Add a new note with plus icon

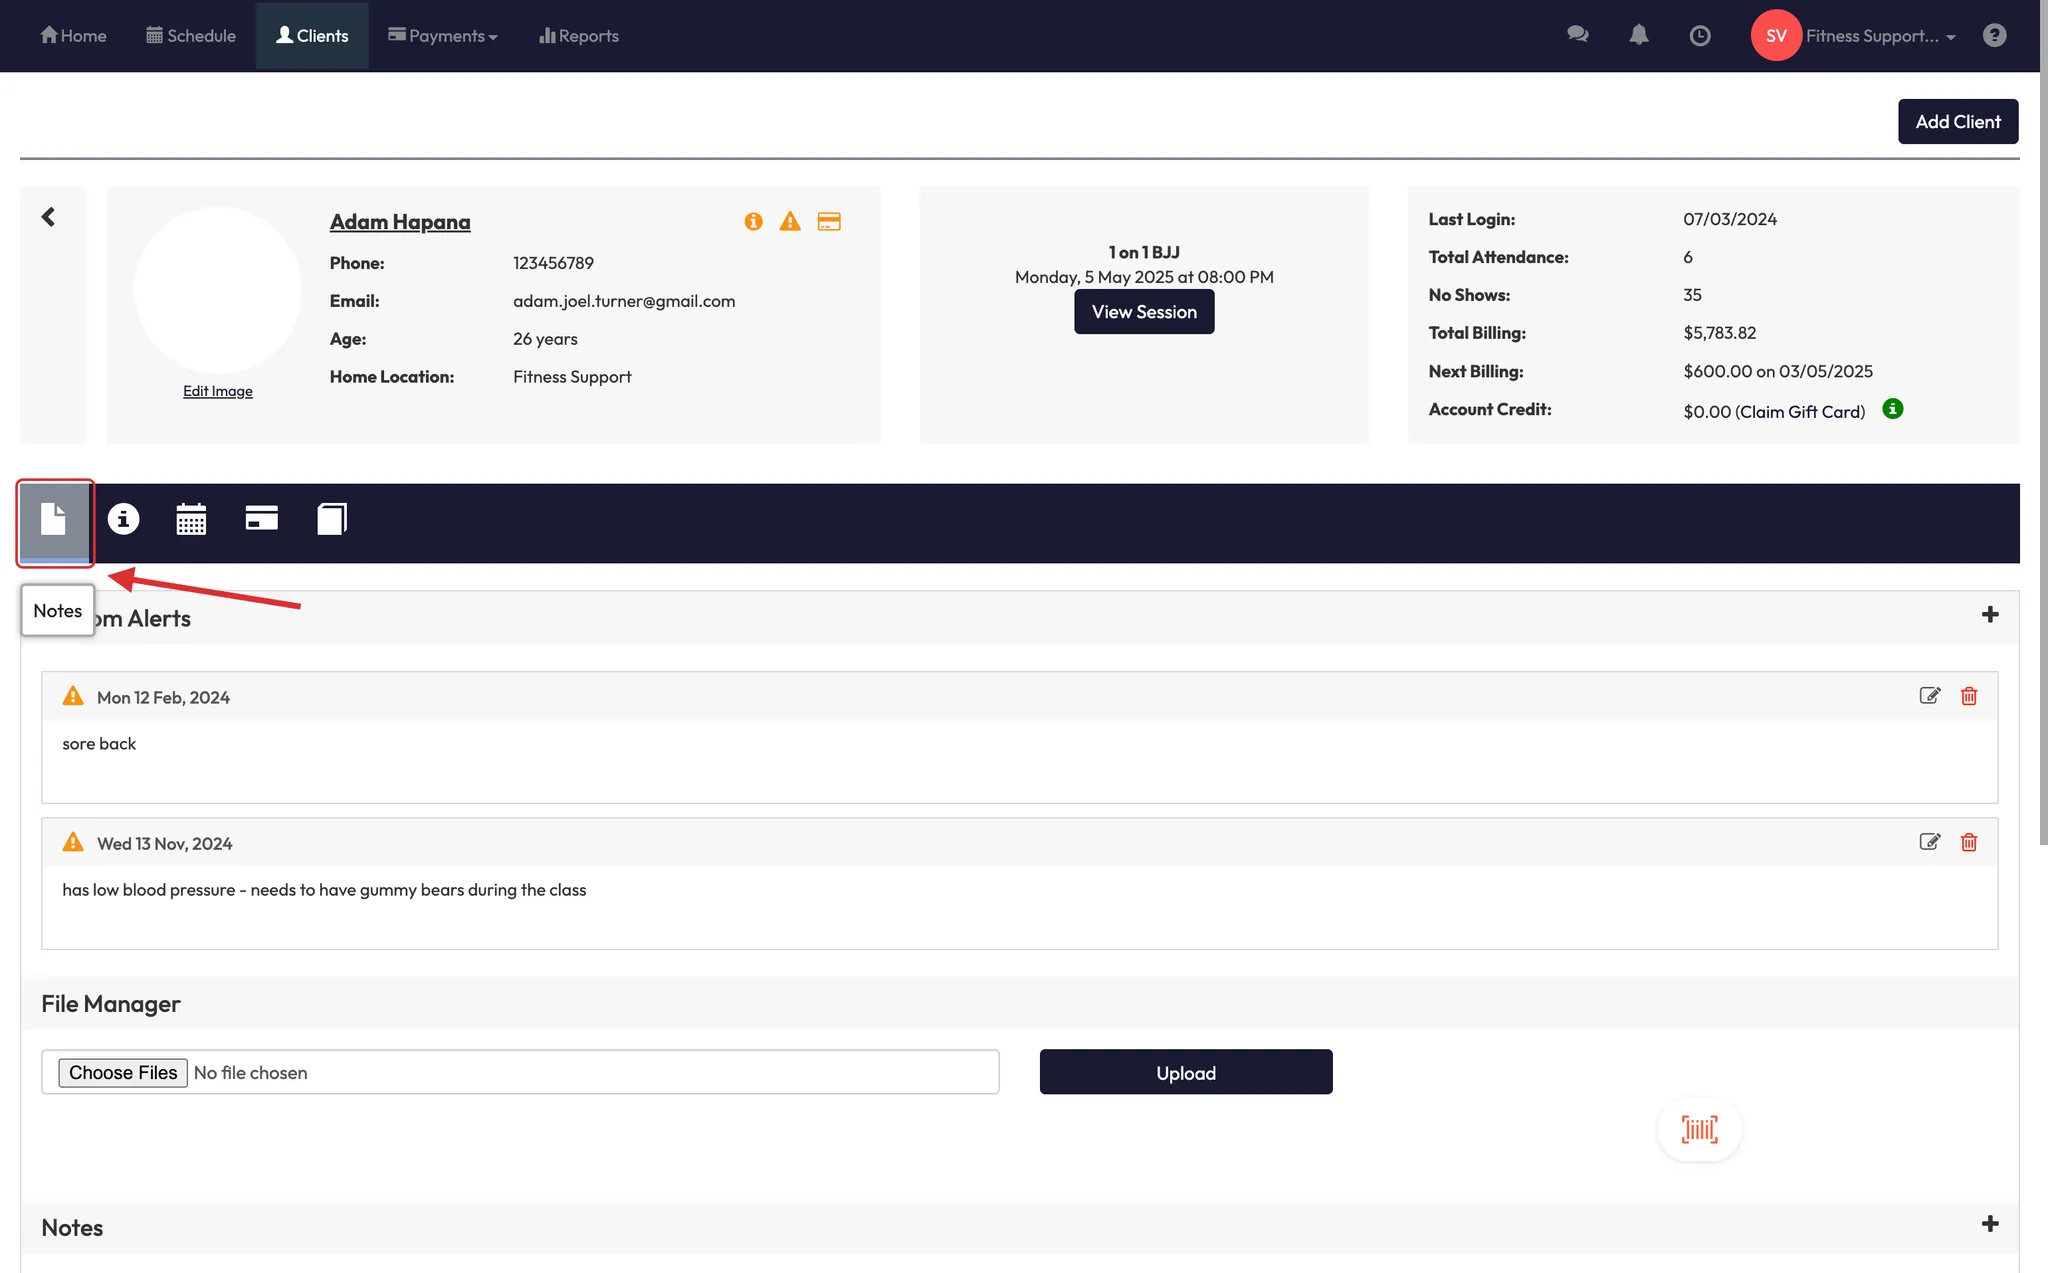click(1989, 1224)
